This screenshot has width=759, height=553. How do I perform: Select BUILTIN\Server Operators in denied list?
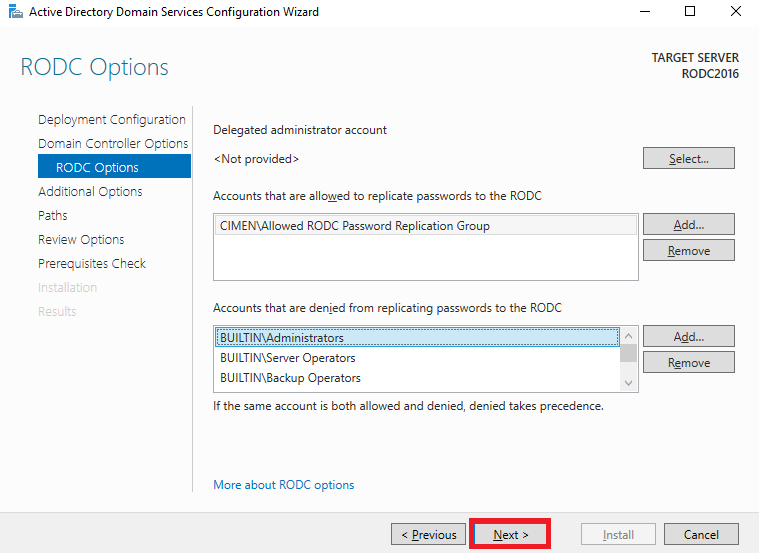click(x=417, y=358)
